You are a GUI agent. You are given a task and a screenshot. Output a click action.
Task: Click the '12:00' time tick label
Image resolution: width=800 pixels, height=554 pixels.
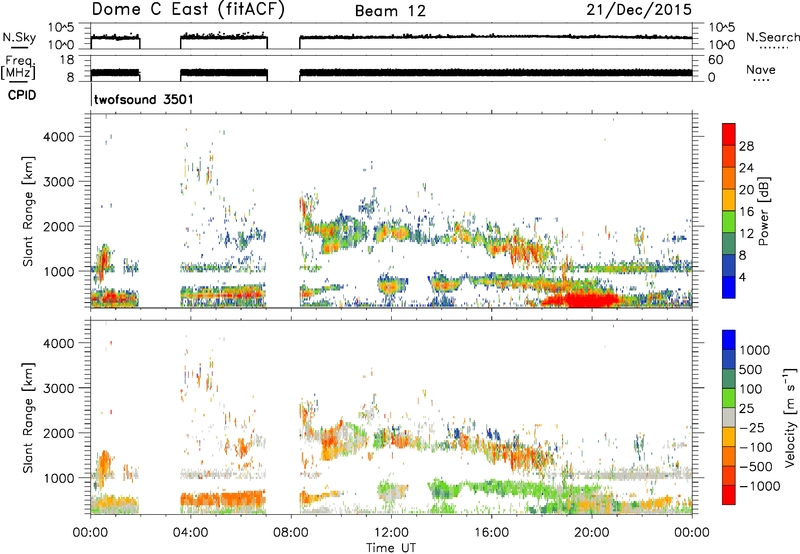click(x=391, y=533)
